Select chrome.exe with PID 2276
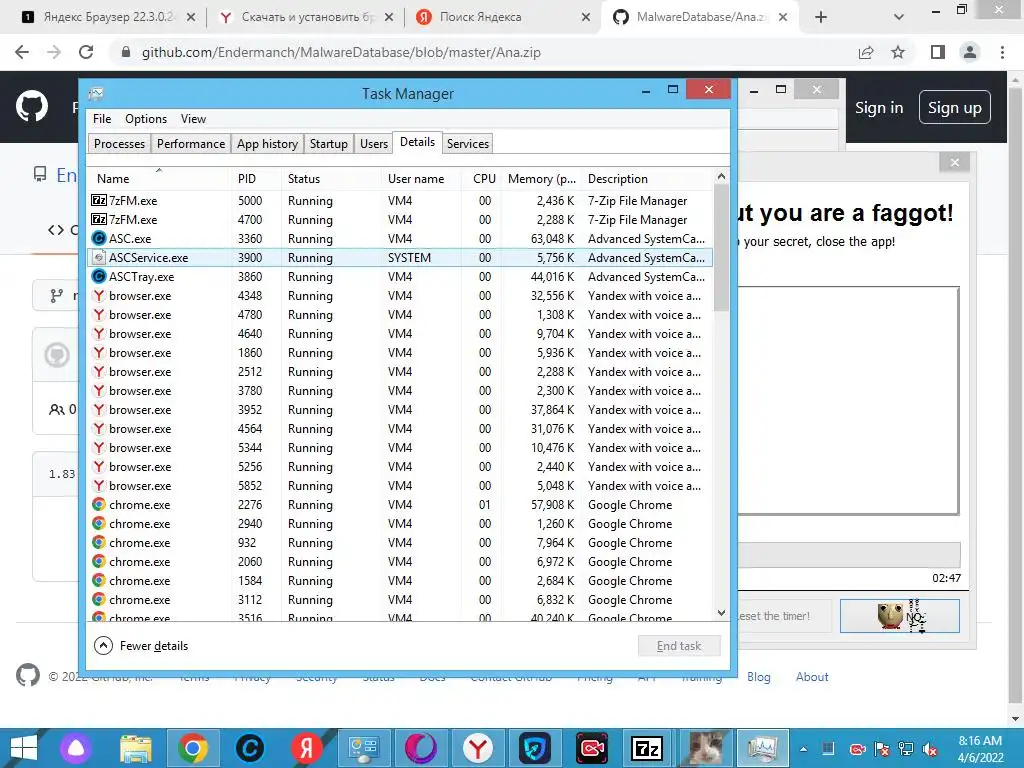 (x=400, y=505)
